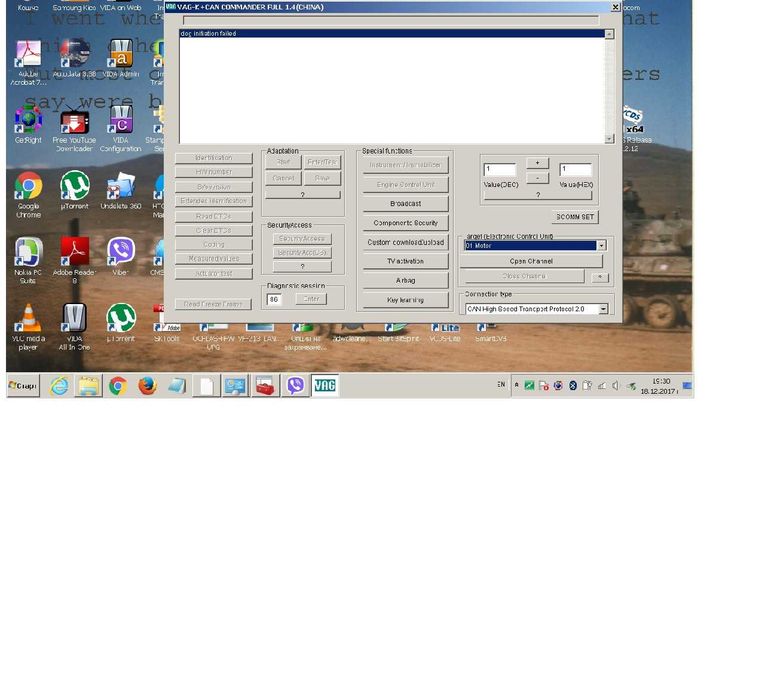Open Windows Explorer folder in taskbar
Screen dimensions: 765x699
tap(88, 386)
